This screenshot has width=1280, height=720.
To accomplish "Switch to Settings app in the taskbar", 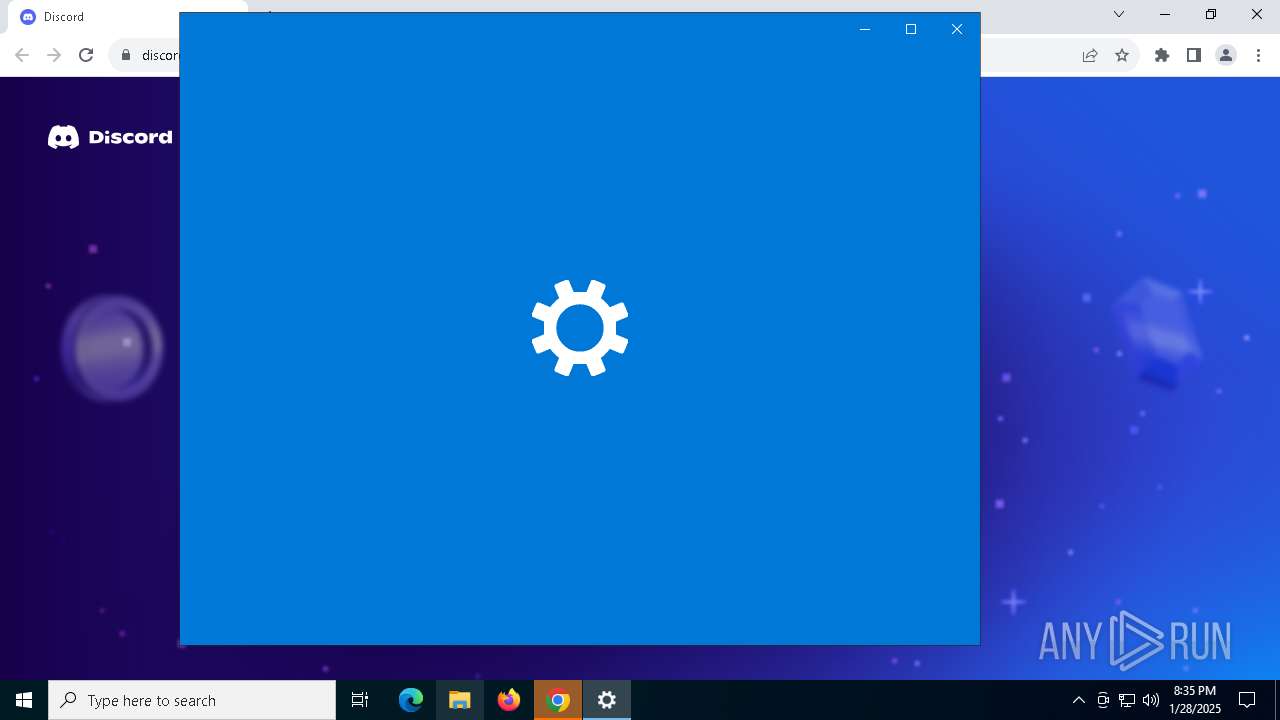I will coord(607,700).
